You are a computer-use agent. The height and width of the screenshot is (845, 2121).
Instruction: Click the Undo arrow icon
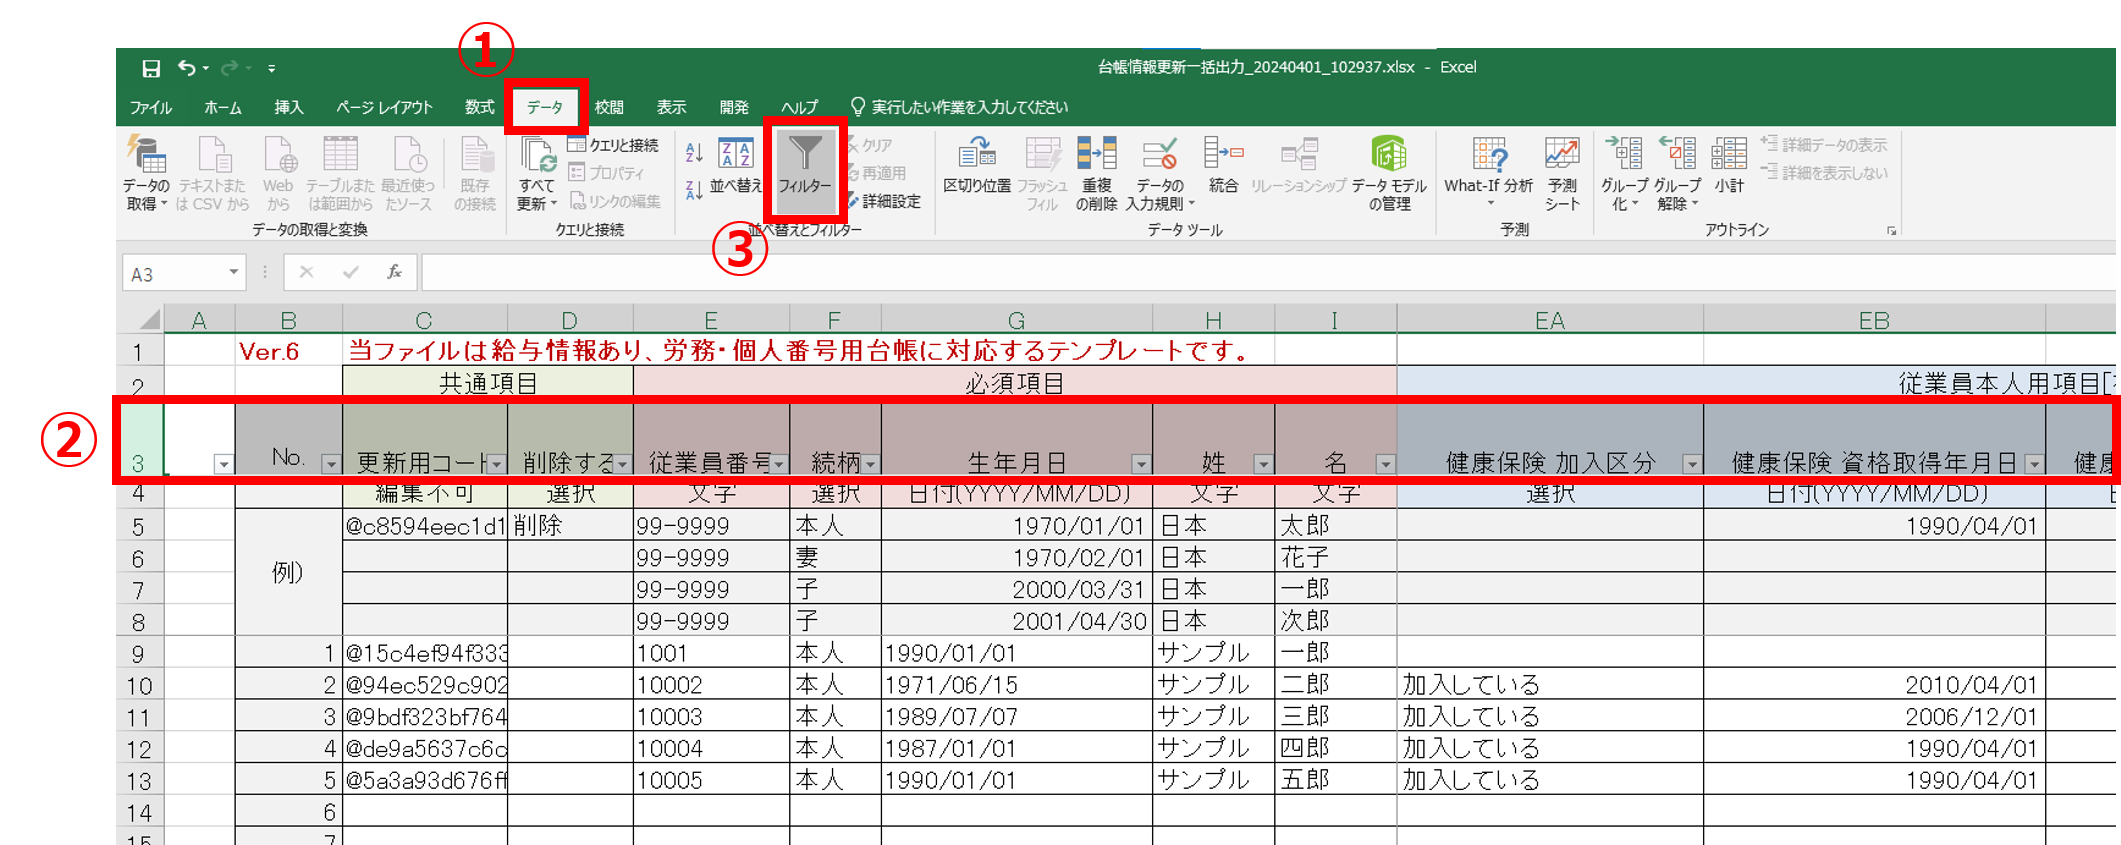click(x=187, y=67)
